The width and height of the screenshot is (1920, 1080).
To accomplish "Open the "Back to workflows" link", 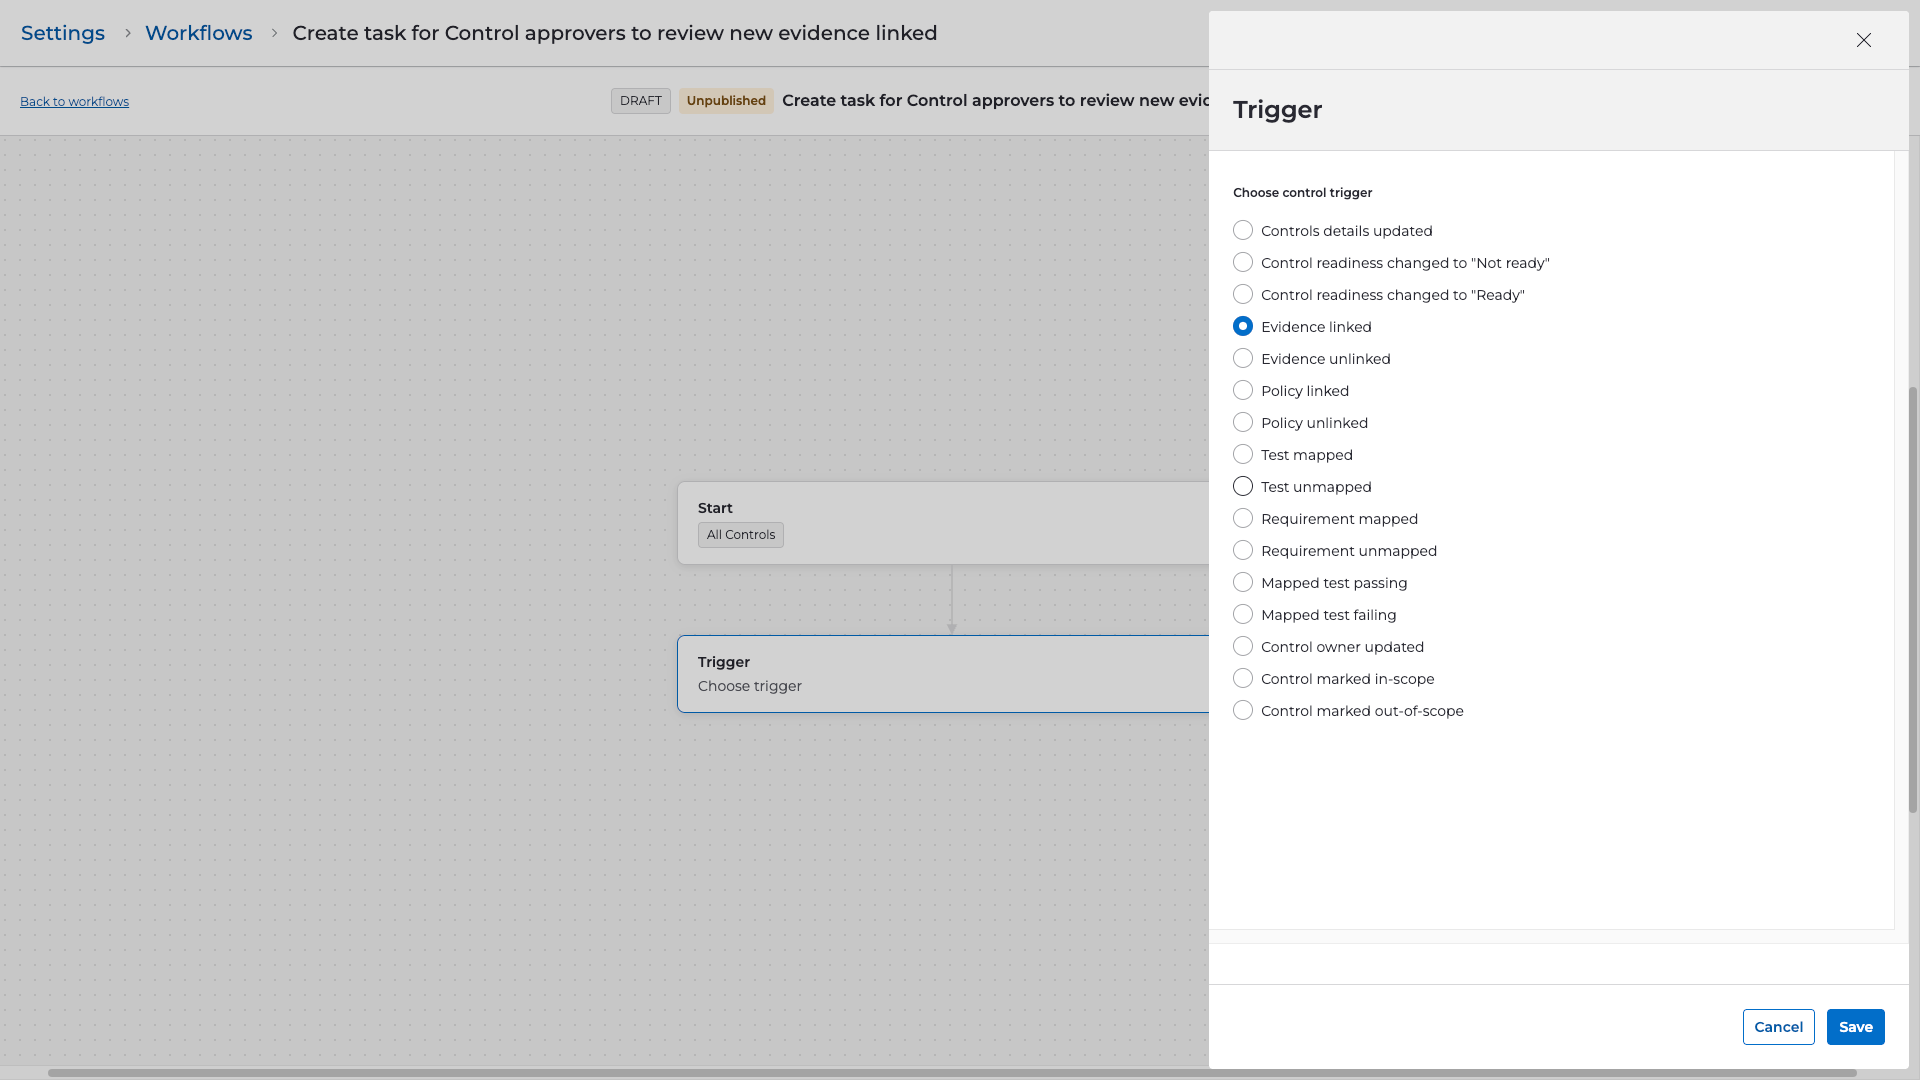I will (74, 102).
